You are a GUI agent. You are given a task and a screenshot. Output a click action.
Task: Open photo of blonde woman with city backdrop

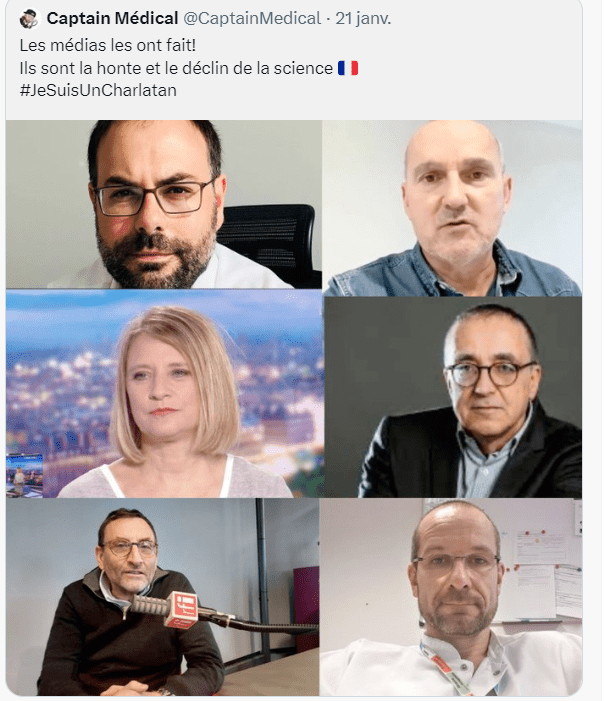pyautogui.click(x=165, y=394)
